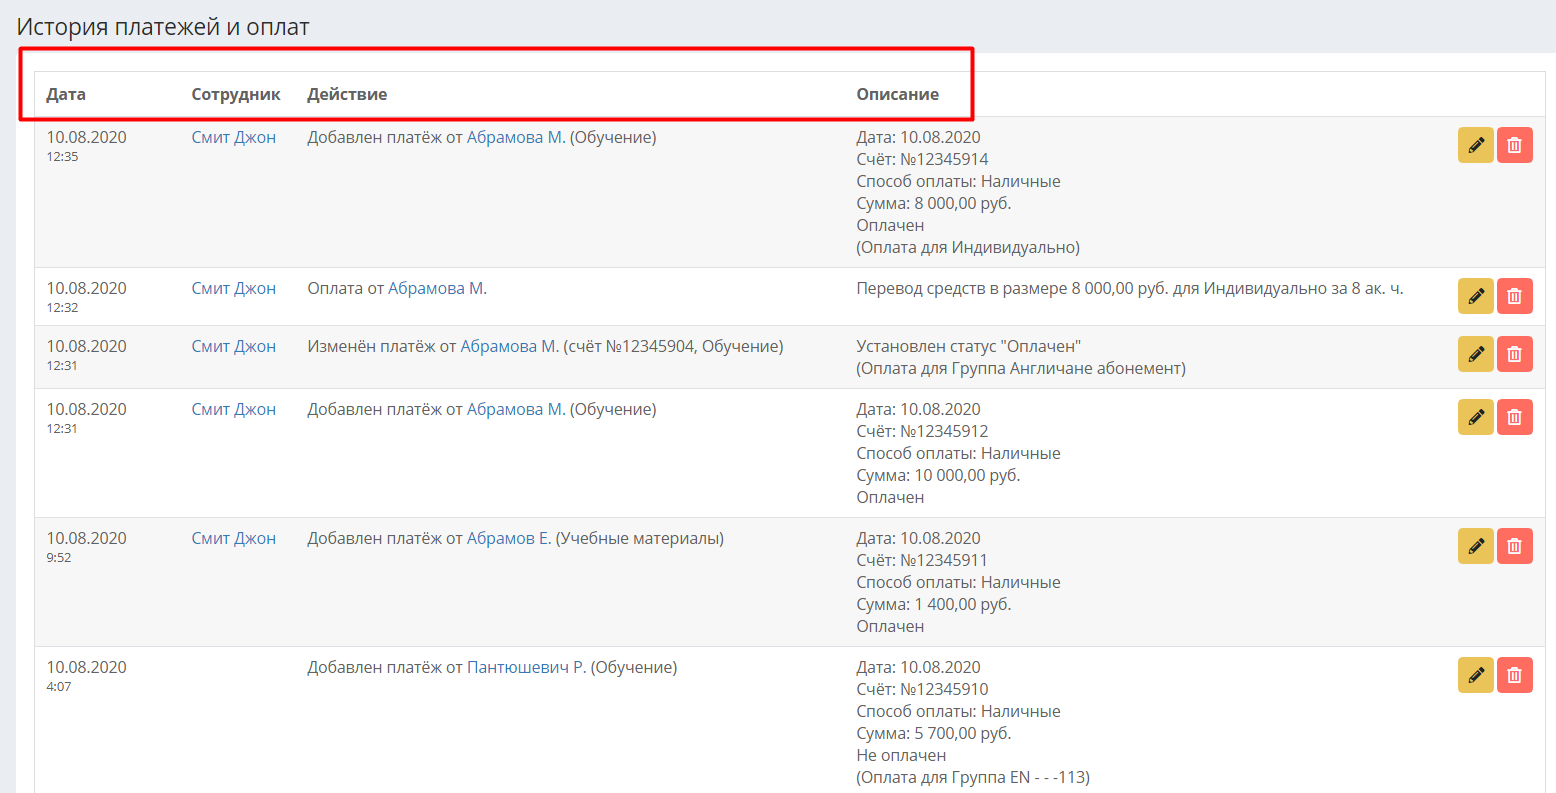Screen dimensions: 1556x793
Task: Select text (Оплата для Группа Англичане абонемент)
Action: 1021,369
